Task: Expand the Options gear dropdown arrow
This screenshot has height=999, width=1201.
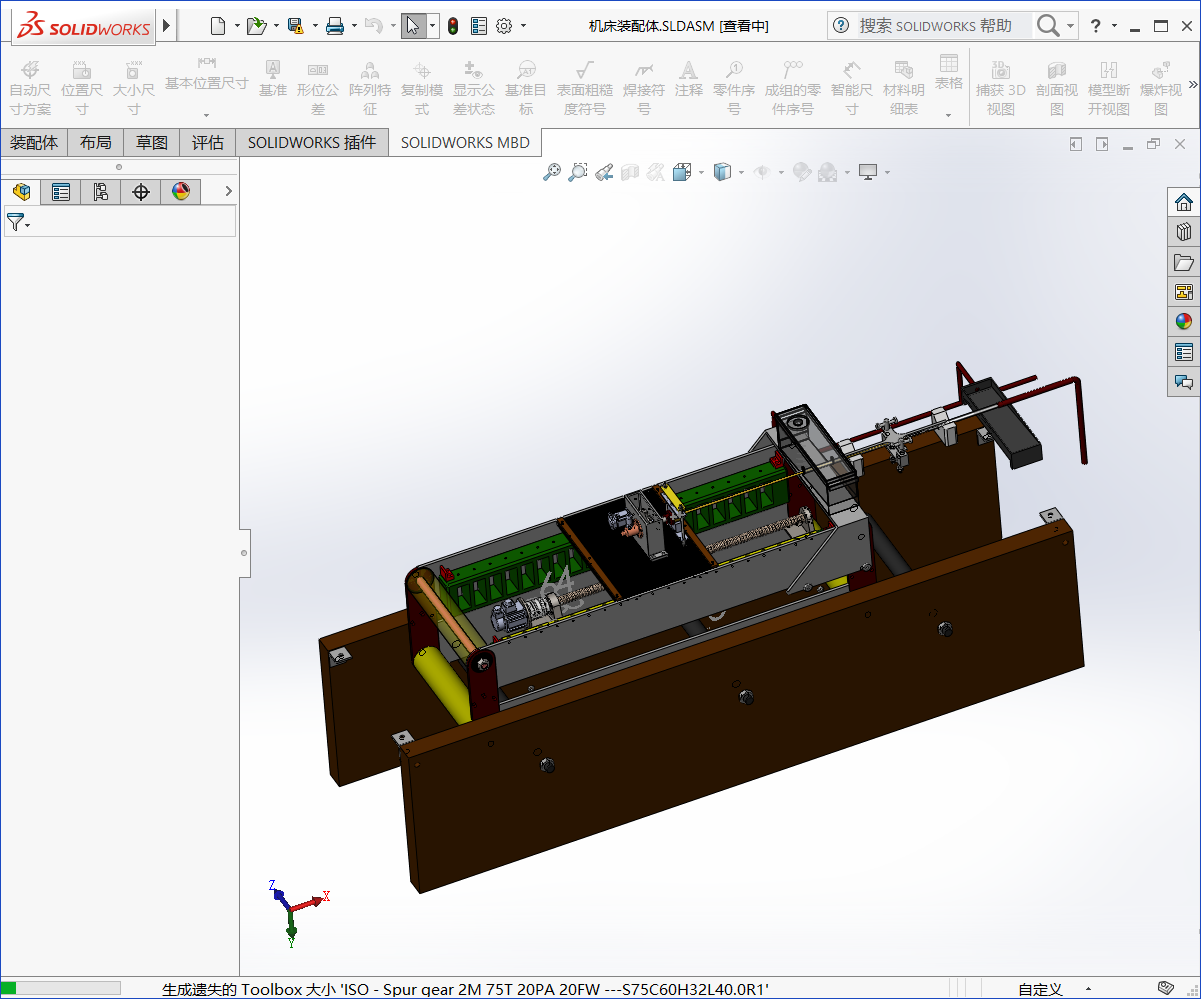Action: 523,26
